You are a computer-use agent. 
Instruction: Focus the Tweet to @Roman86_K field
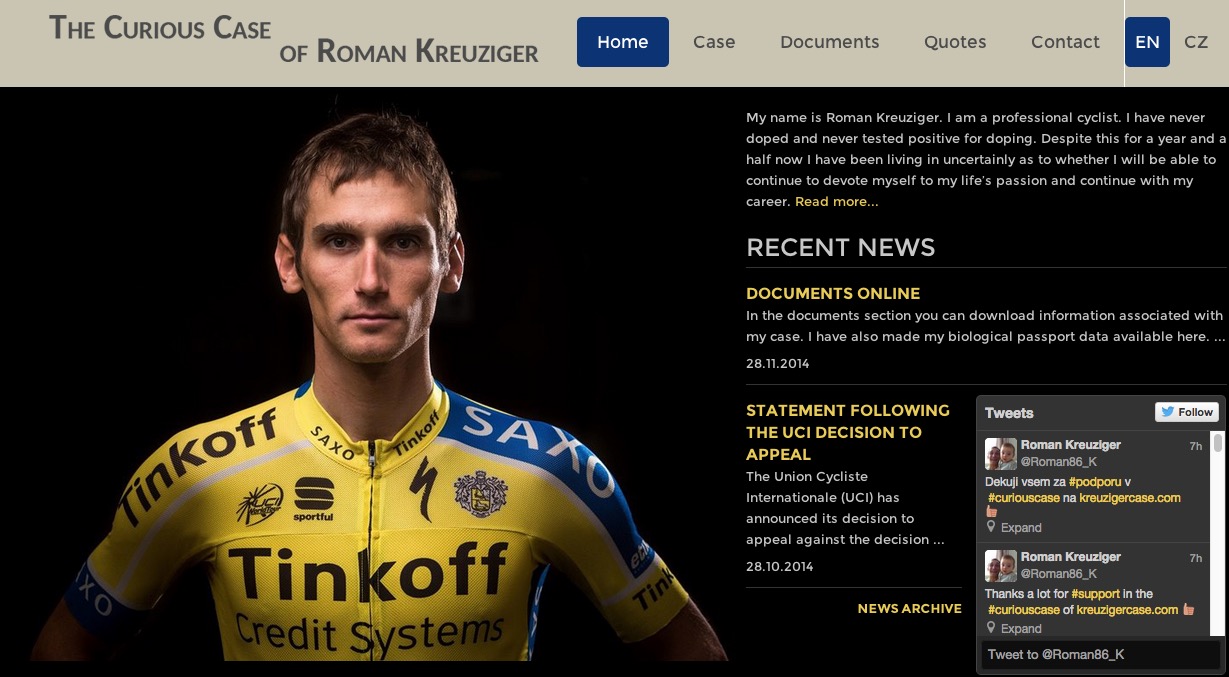click(1101, 654)
